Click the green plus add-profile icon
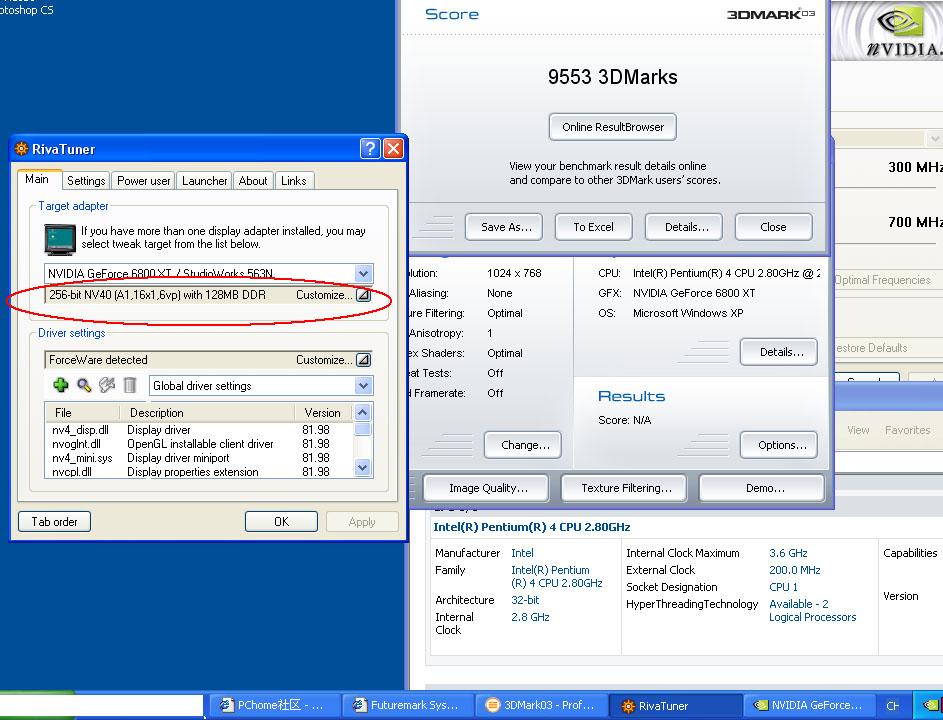The width and height of the screenshot is (943, 720). click(x=61, y=385)
